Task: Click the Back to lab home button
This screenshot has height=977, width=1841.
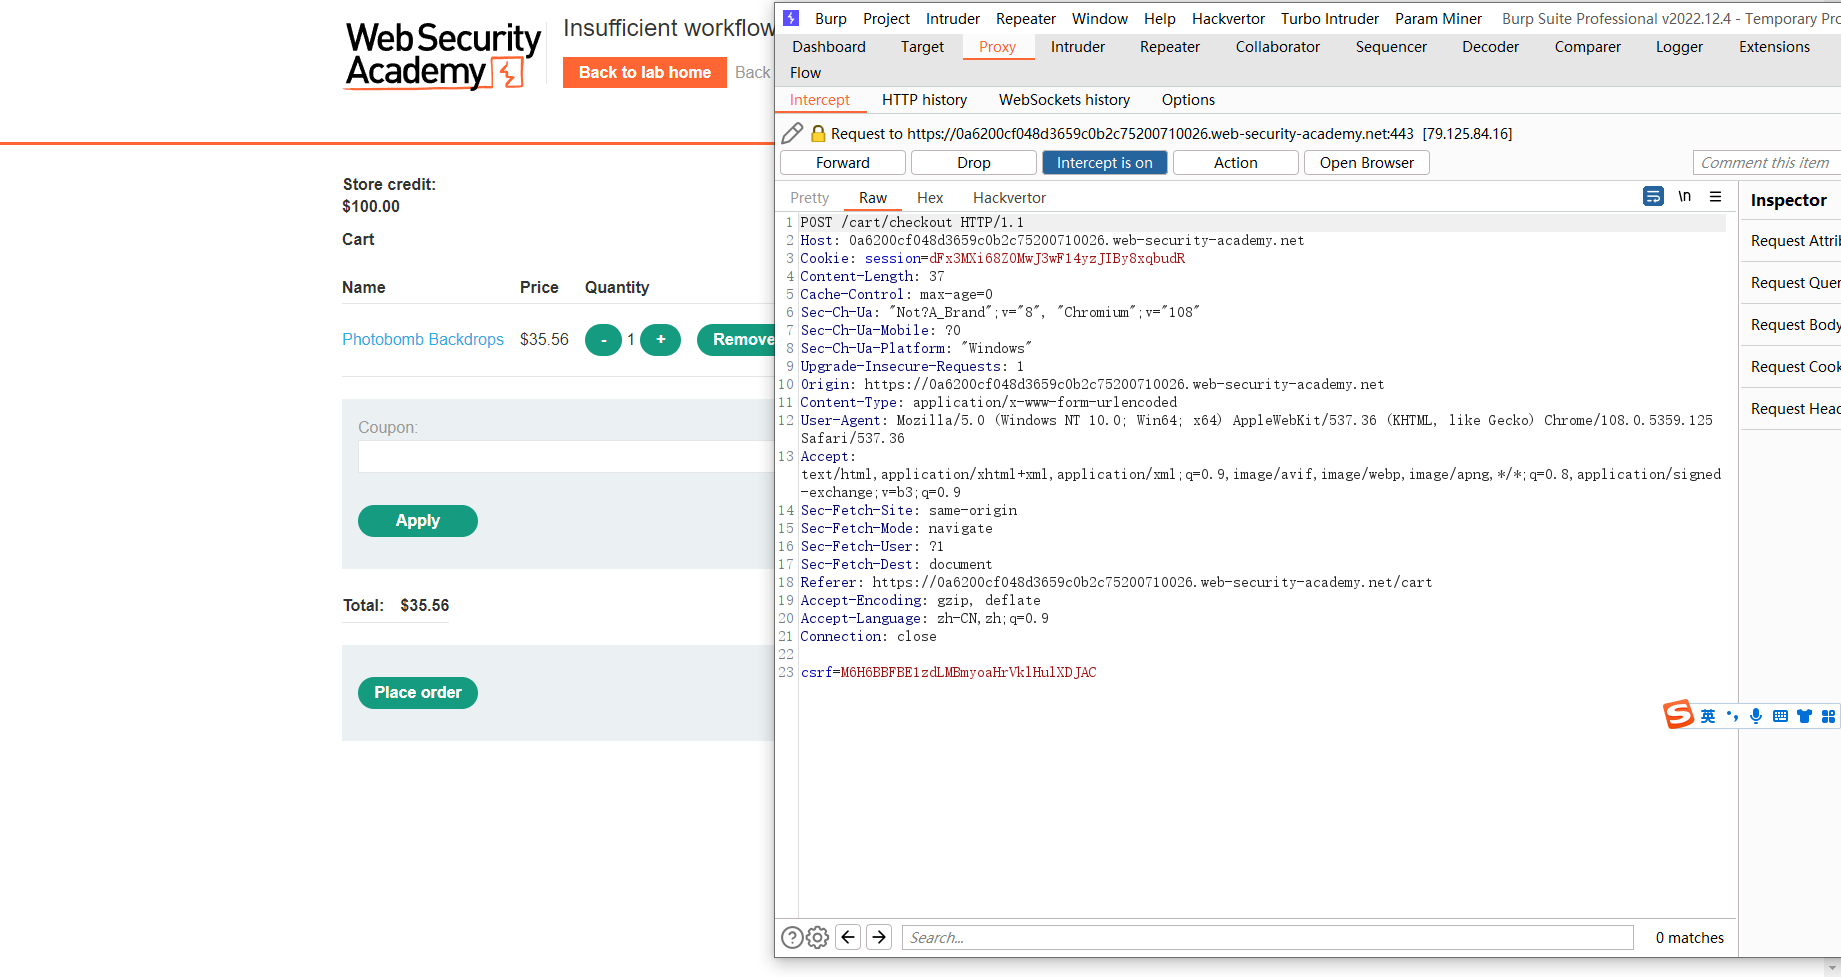Action: coord(645,72)
